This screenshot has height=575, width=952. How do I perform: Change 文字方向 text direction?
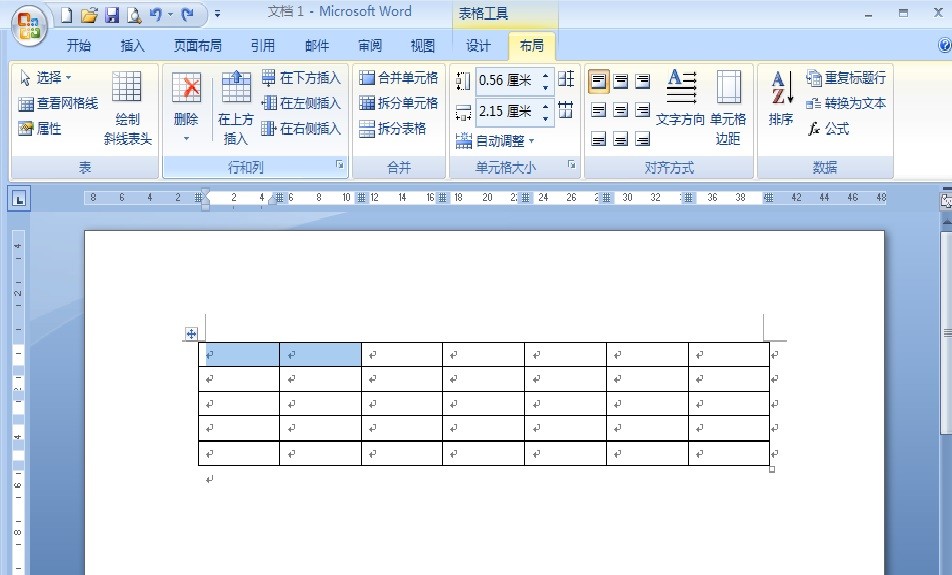point(680,98)
